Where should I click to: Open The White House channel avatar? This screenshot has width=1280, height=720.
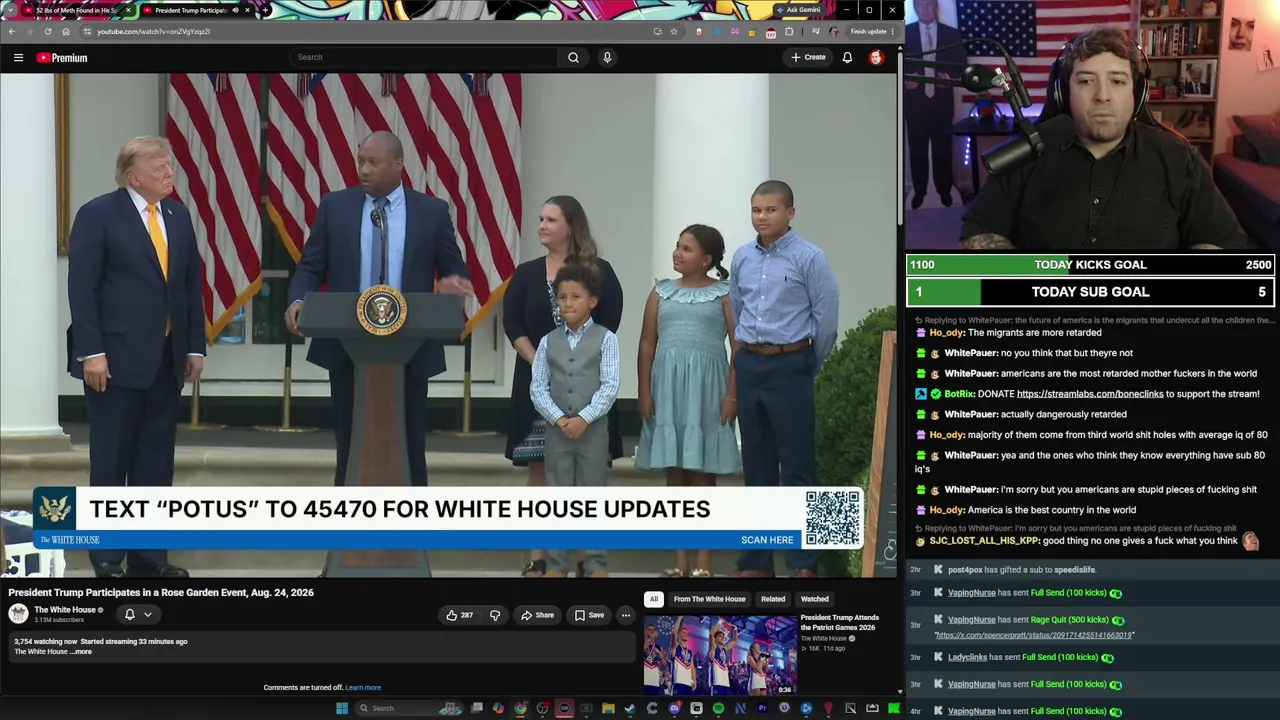point(18,614)
